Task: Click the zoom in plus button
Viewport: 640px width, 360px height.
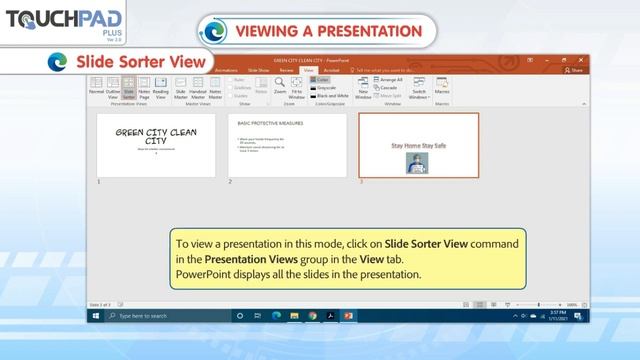Action: (x=560, y=305)
